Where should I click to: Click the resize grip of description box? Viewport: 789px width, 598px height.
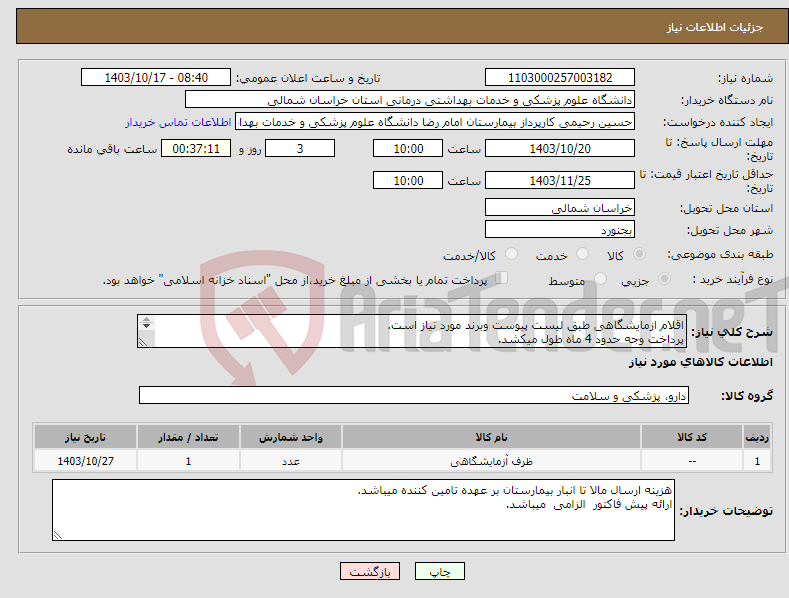click(143, 342)
